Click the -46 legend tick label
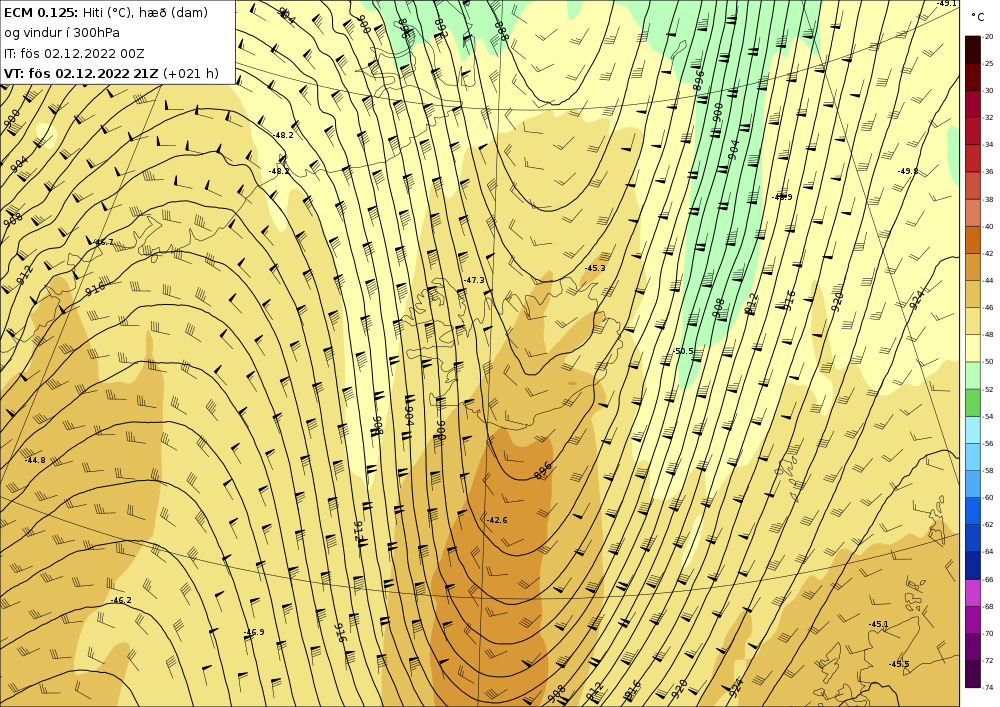This screenshot has width=1000, height=707. pos(988,307)
